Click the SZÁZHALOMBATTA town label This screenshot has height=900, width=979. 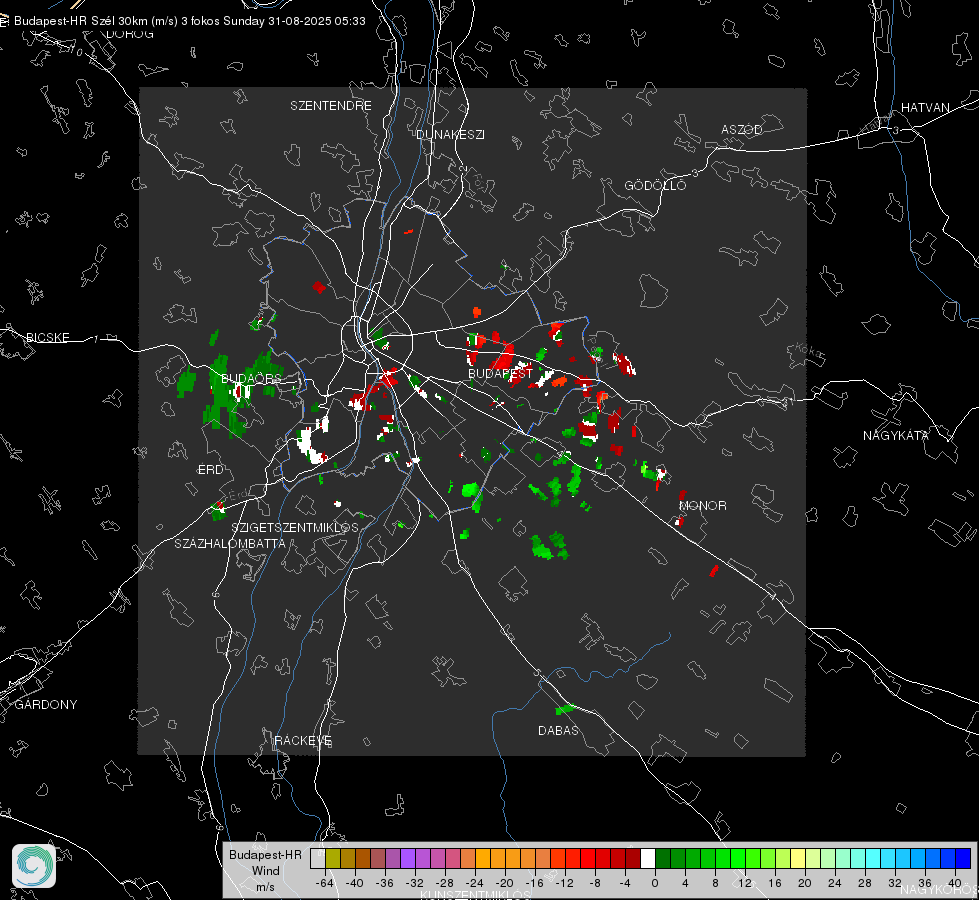230,543
